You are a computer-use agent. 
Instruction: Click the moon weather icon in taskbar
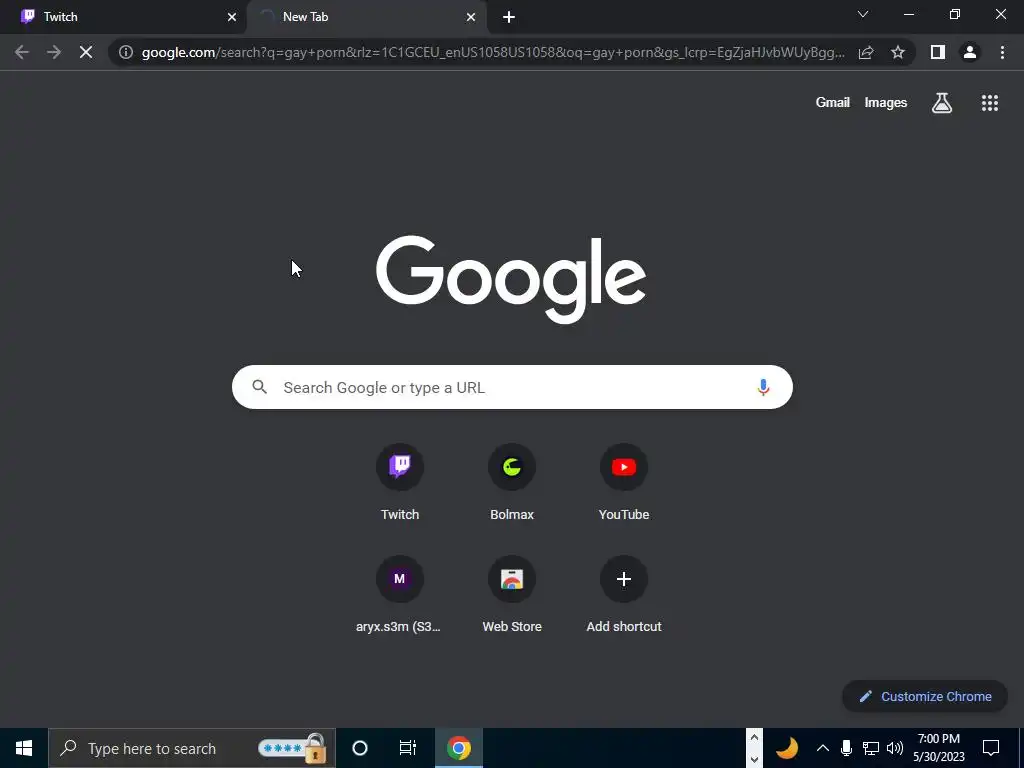pyautogui.click(x=787, y=748)
